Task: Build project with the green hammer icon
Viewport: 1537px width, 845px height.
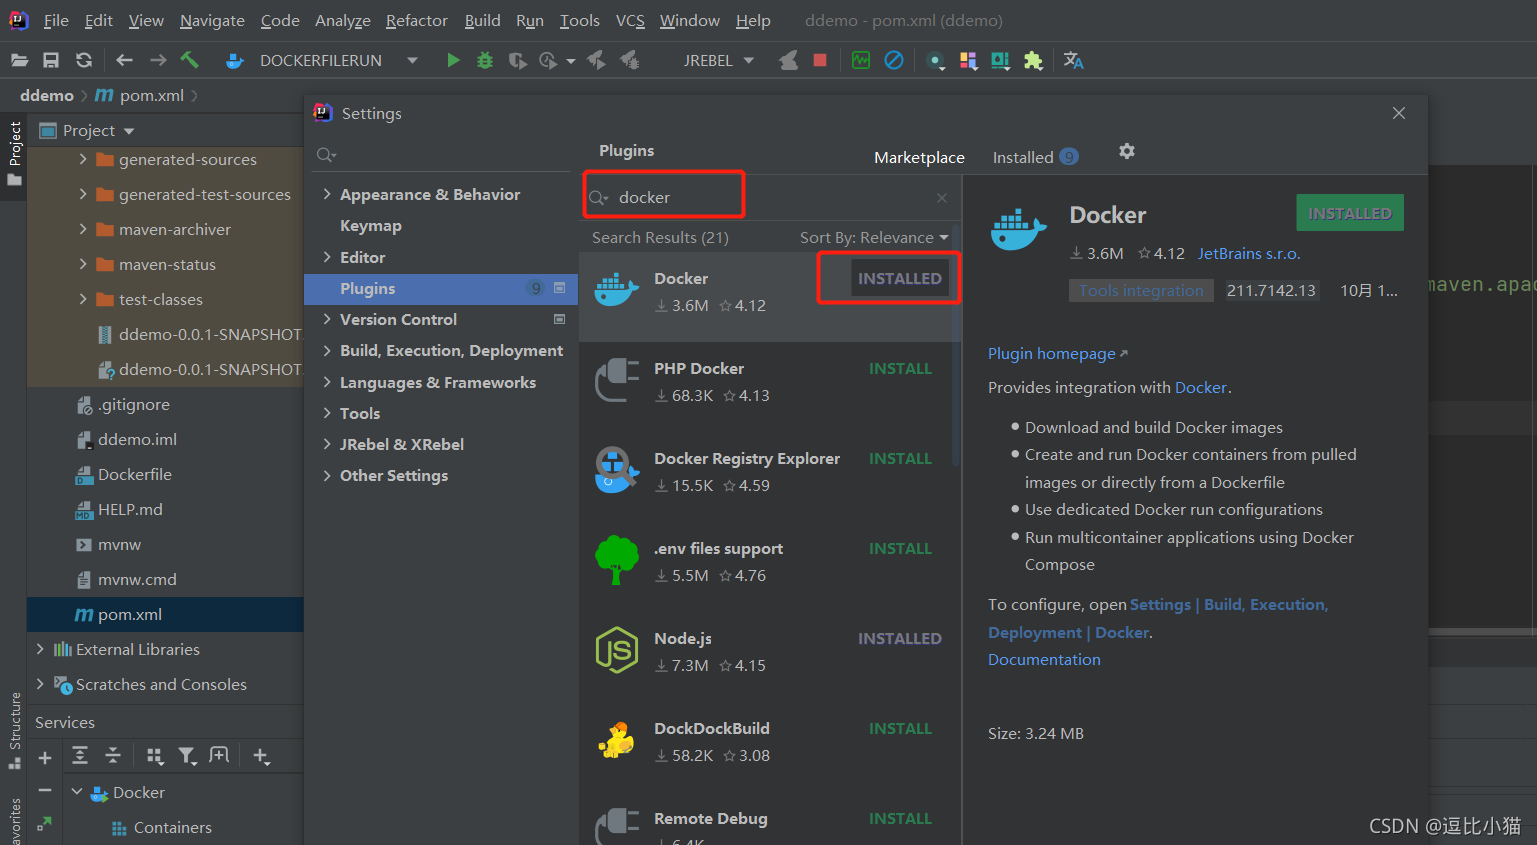Action: click(190, 60)
